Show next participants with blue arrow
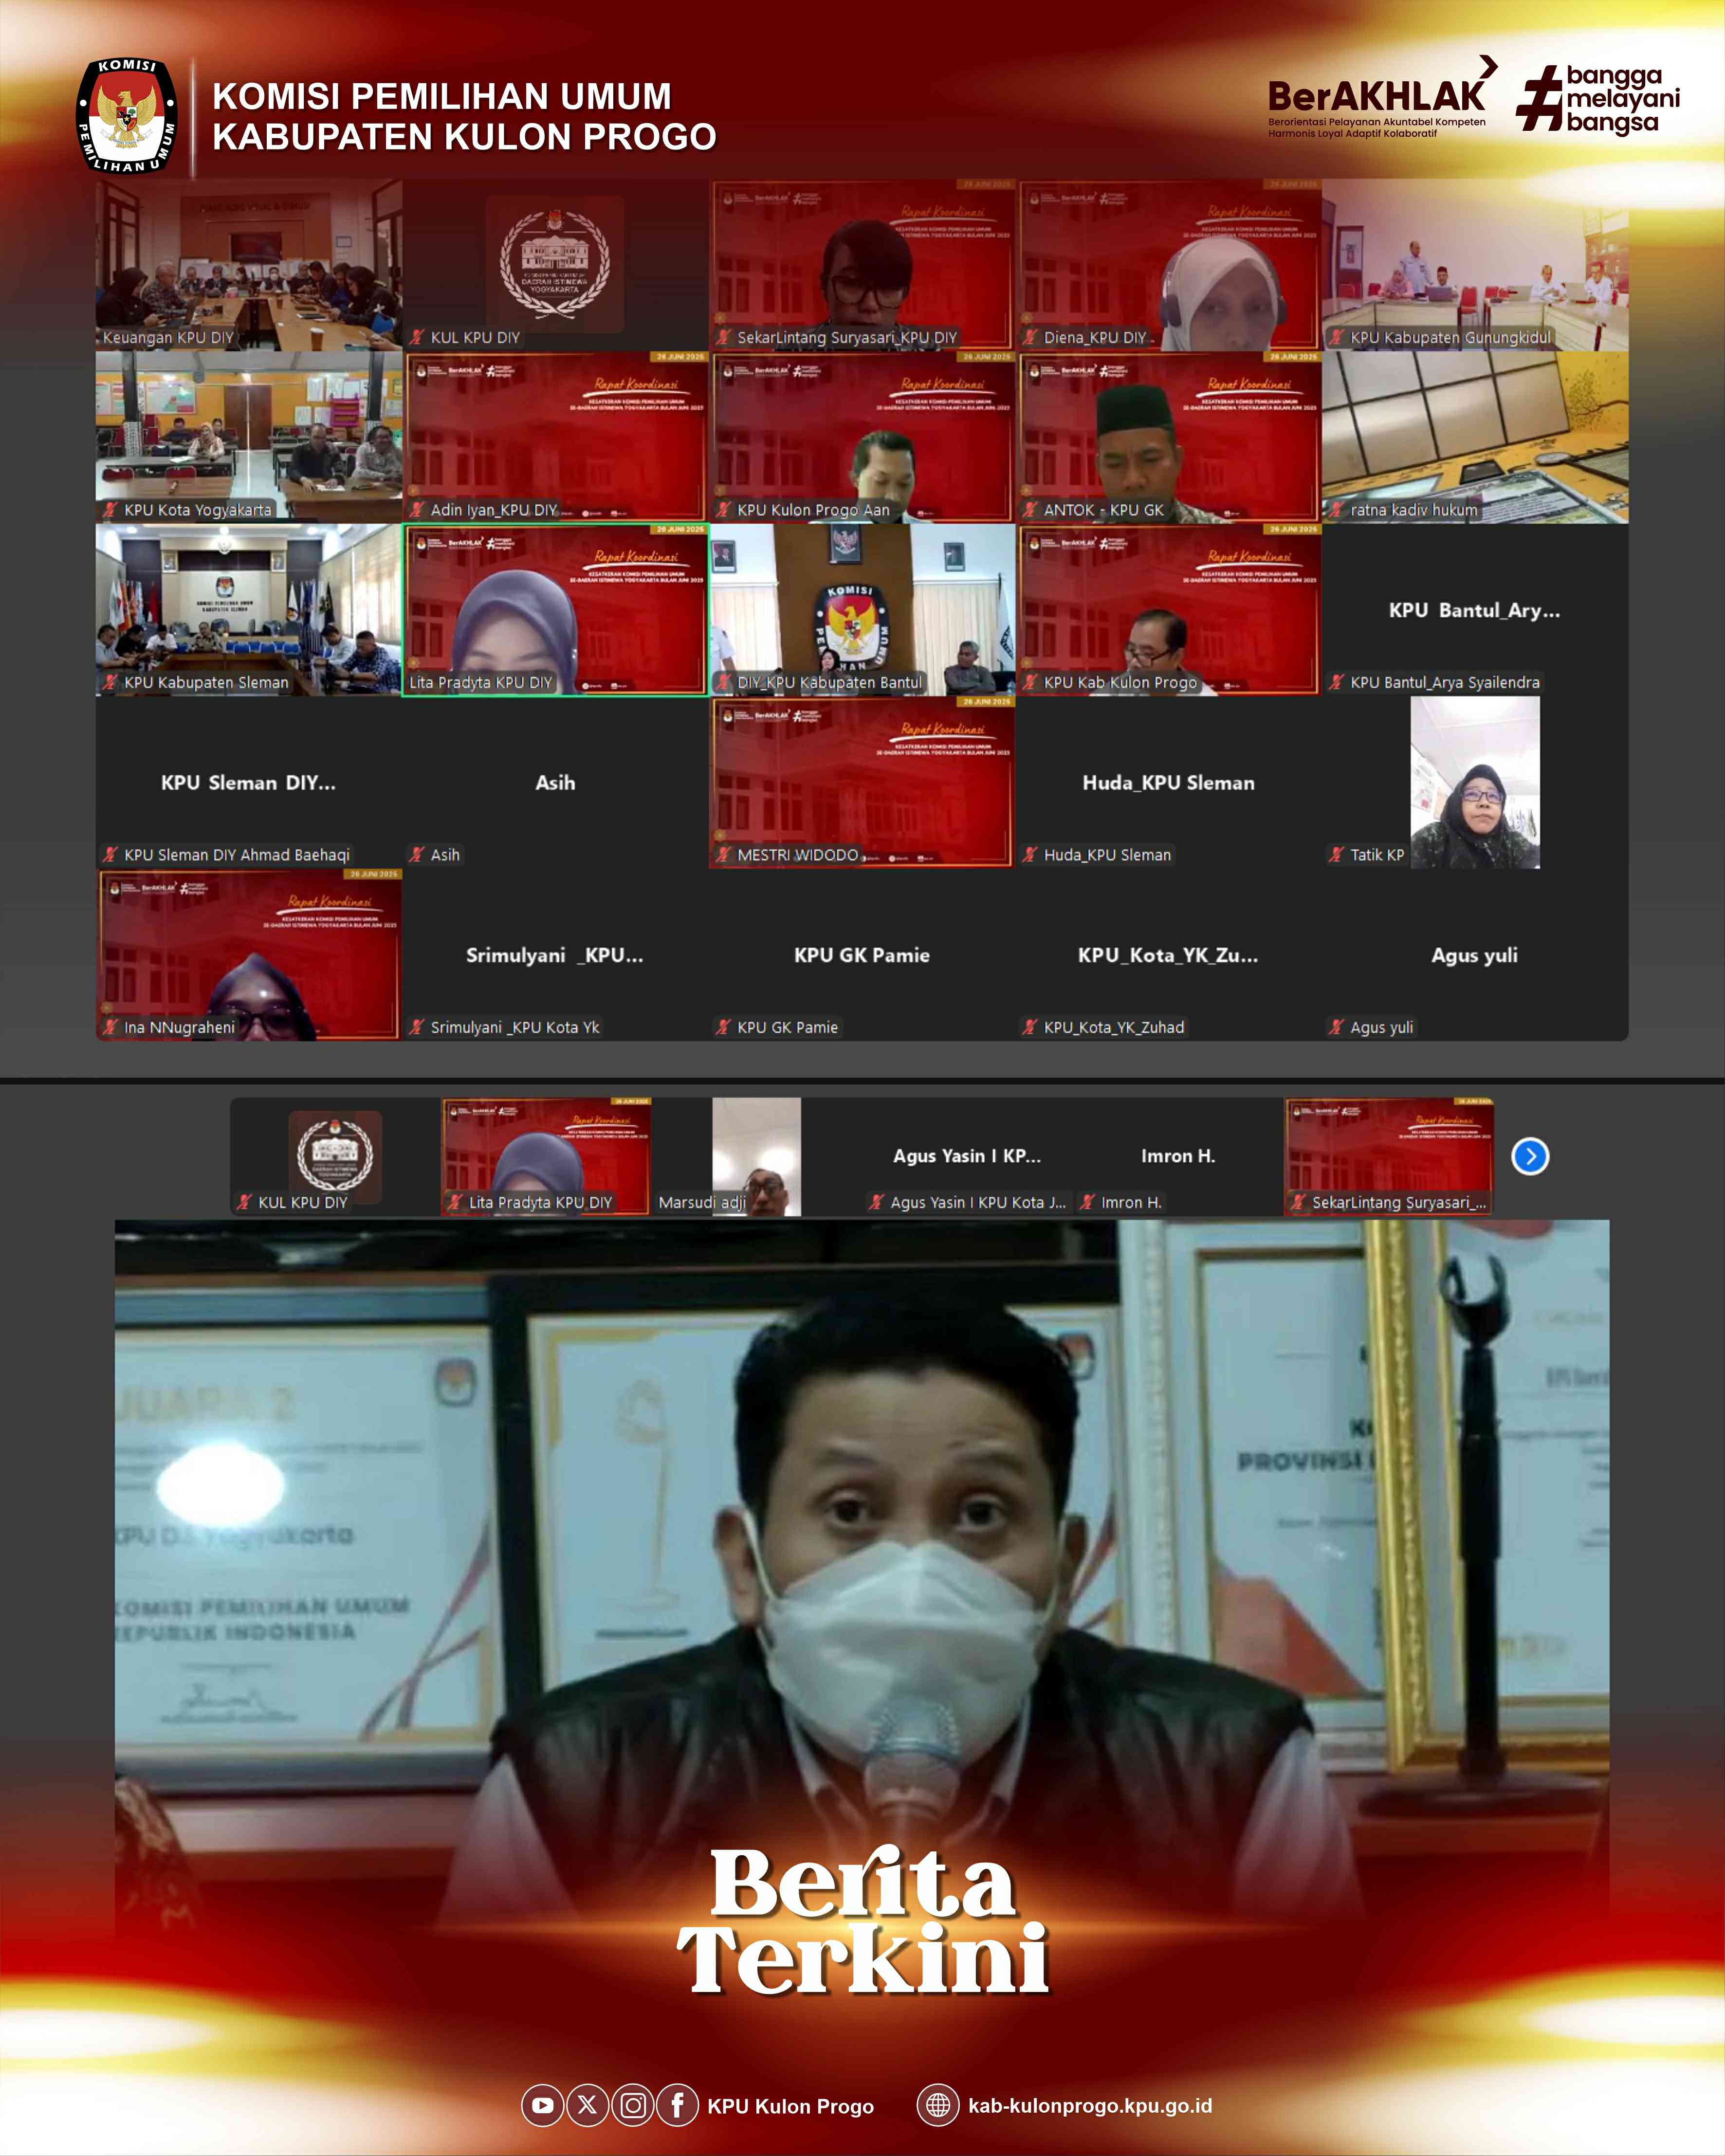The width and height of the screenshot is (1725, 2156). tap(1530, 1156)
